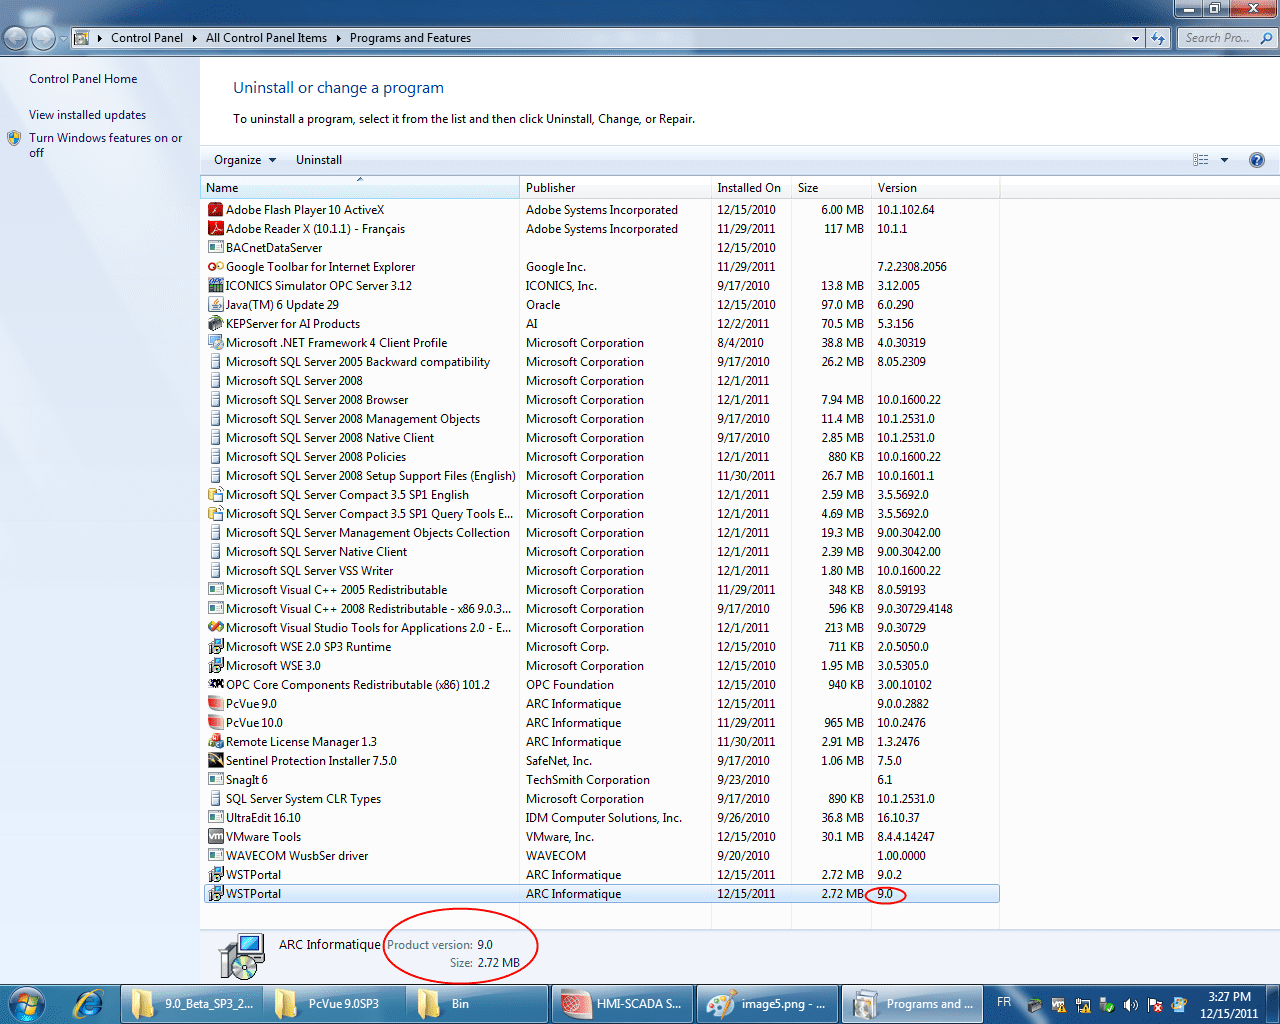Click the Windows Start orb

tap(27, 1003)
